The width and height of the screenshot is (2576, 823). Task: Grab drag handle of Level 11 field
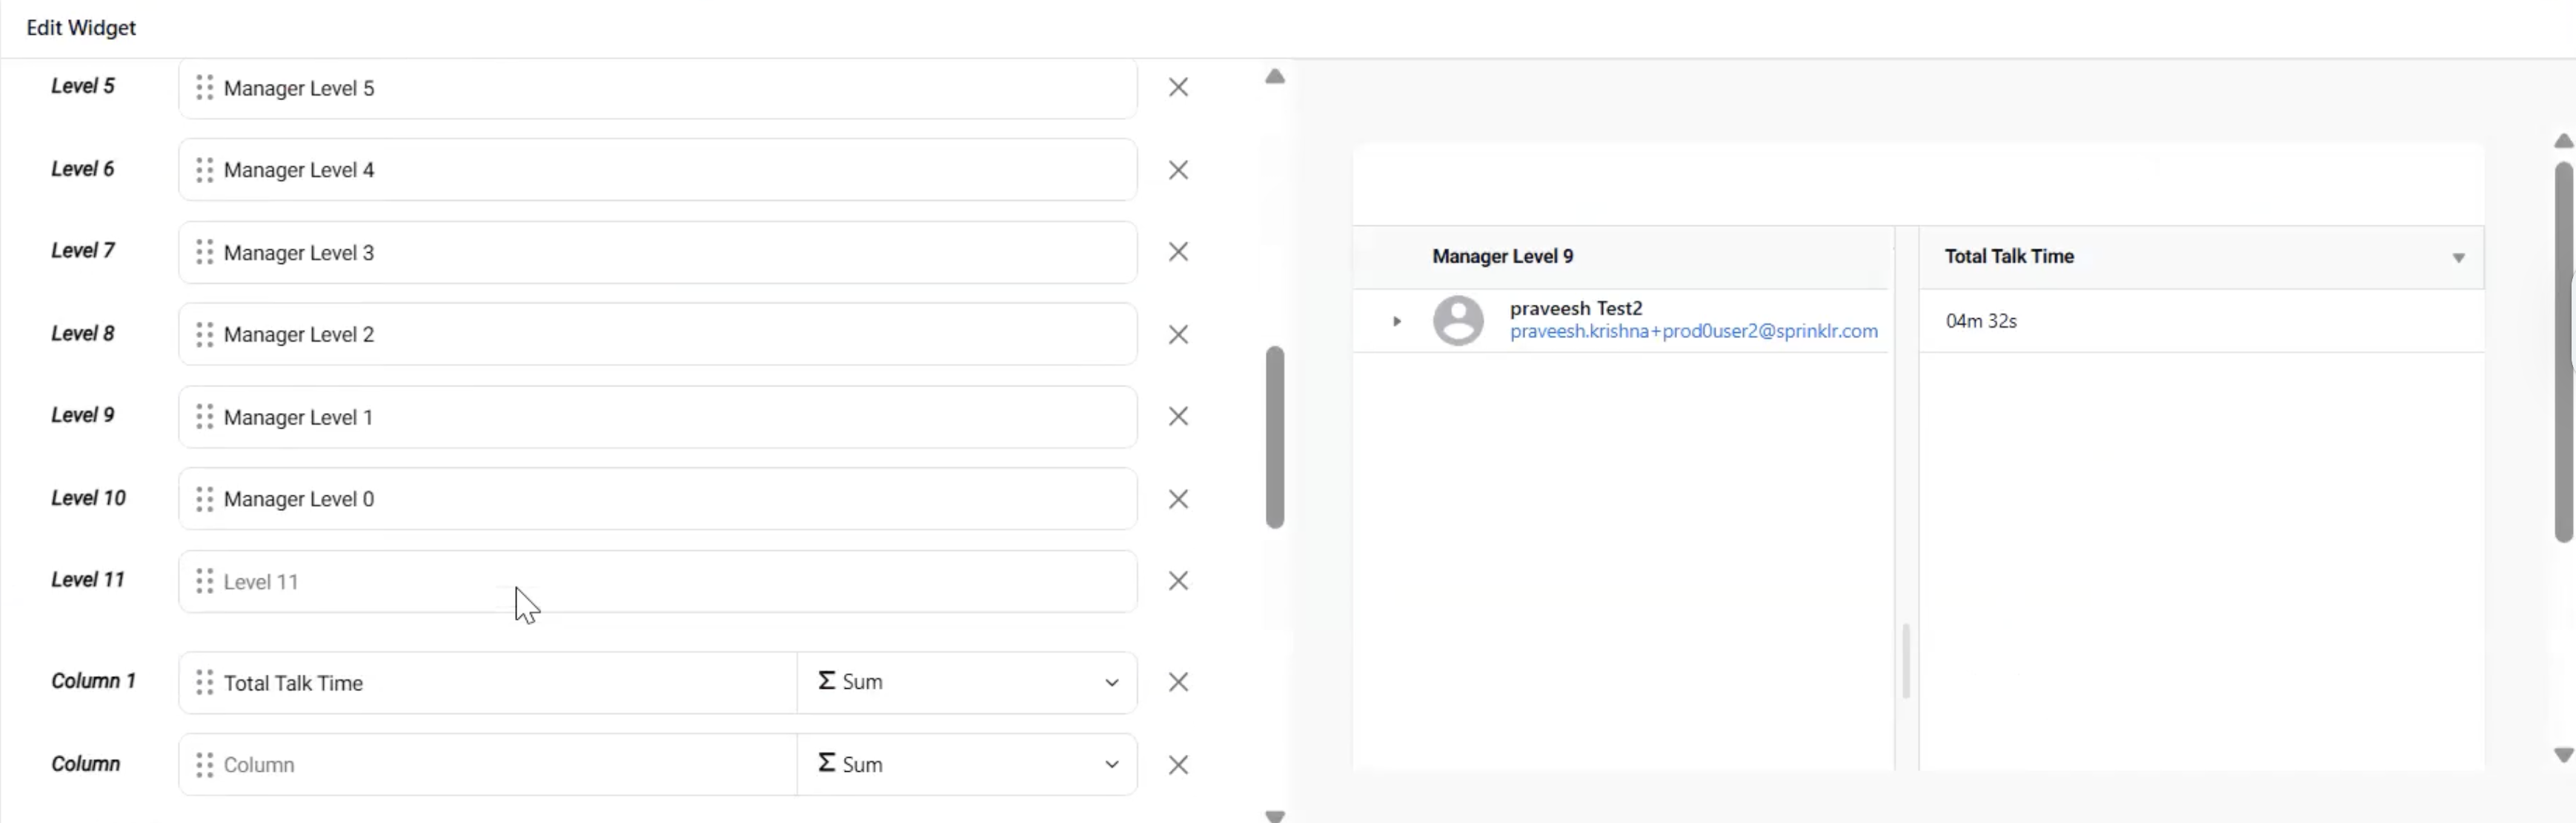205,581
